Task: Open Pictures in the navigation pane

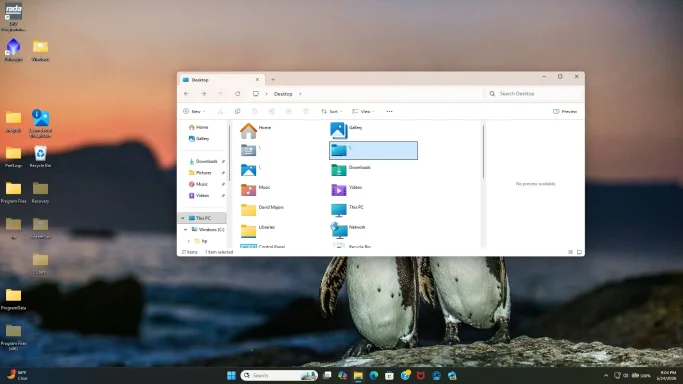Action: [x=200, y=173]
